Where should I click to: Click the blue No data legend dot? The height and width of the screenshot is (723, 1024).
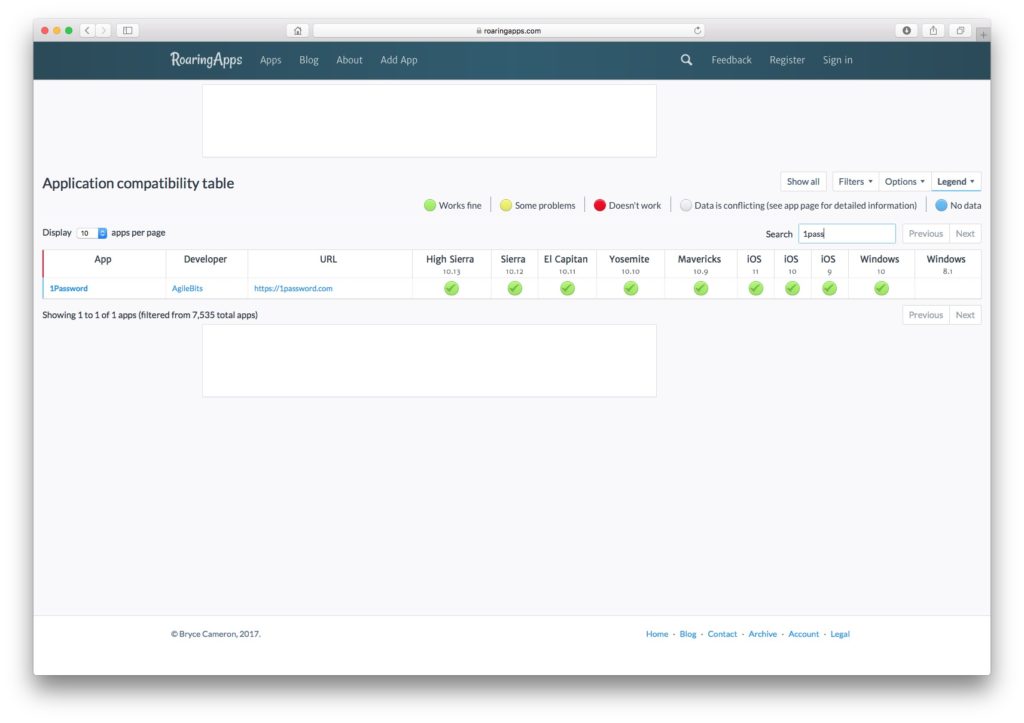tap(941, 205)
